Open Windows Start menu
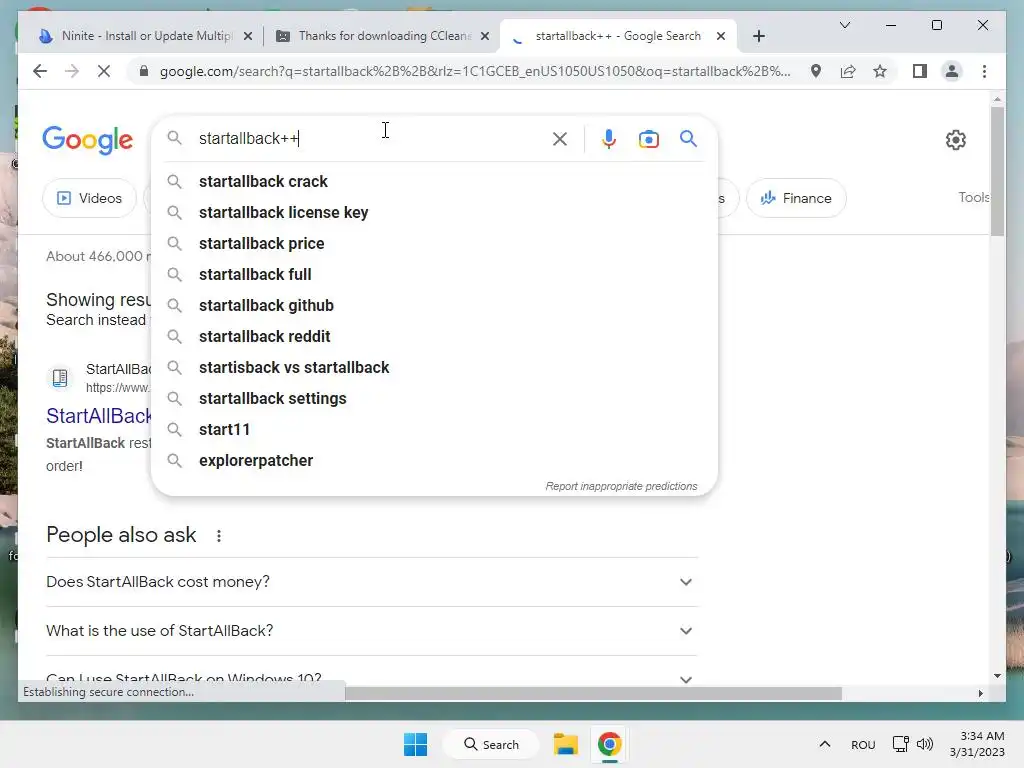The image size is (1024, 768). click(415, 744)
